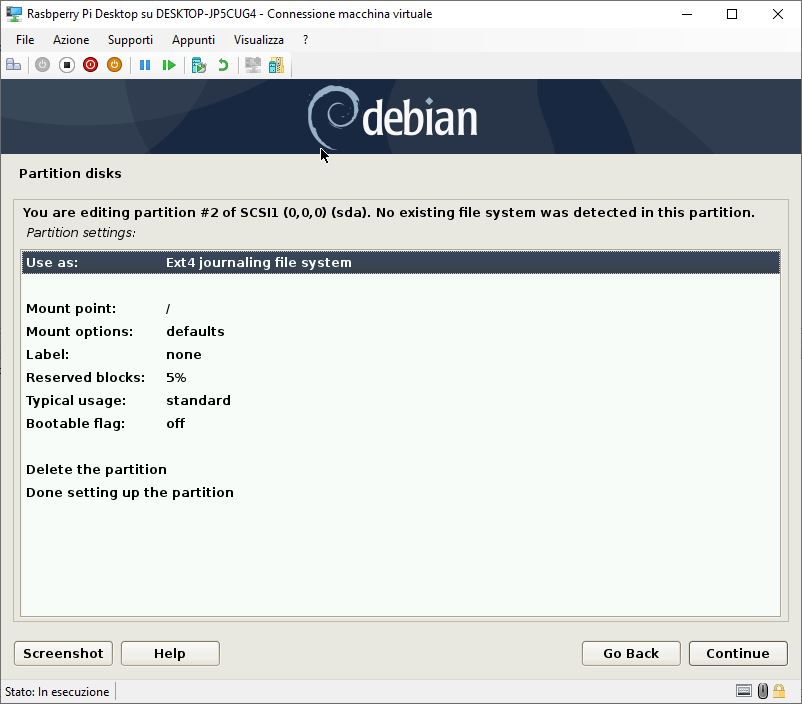Turn off the virtual machine with the stop icon
This screenshot has height=704, width=802.
coord(66,65)
